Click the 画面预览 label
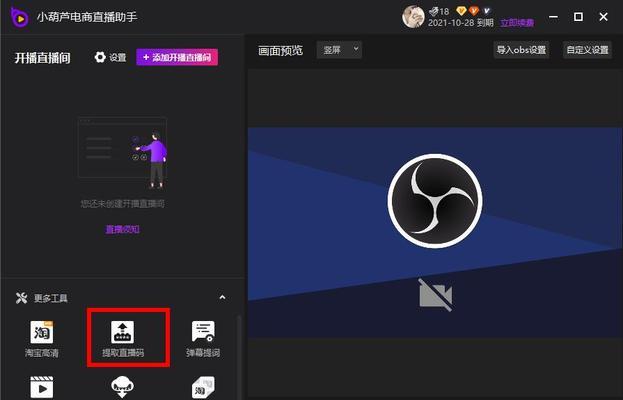Image resolution: width=623 pixels, height=400 pixels. 280,50
